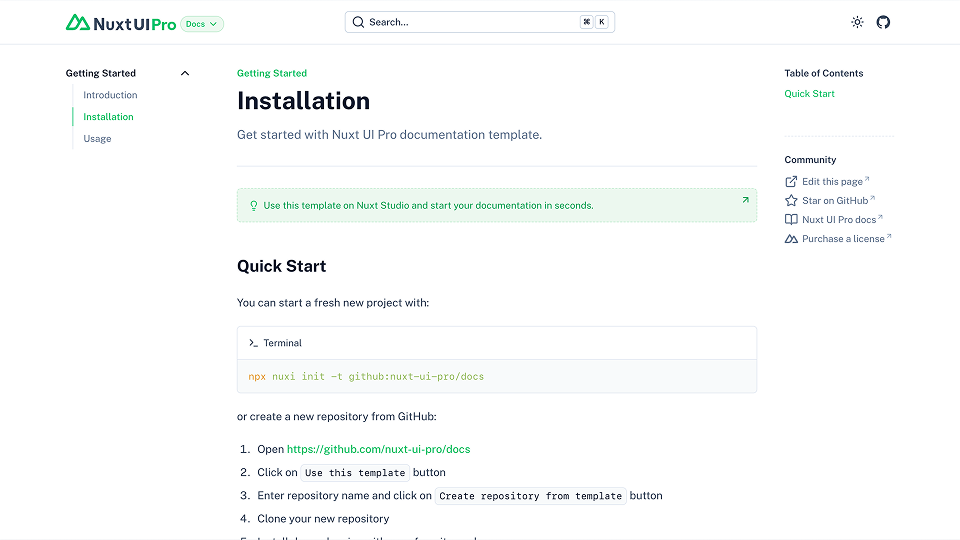Open the callout's external arrow link
Screen dimensions: 960x540
point(745,200)
